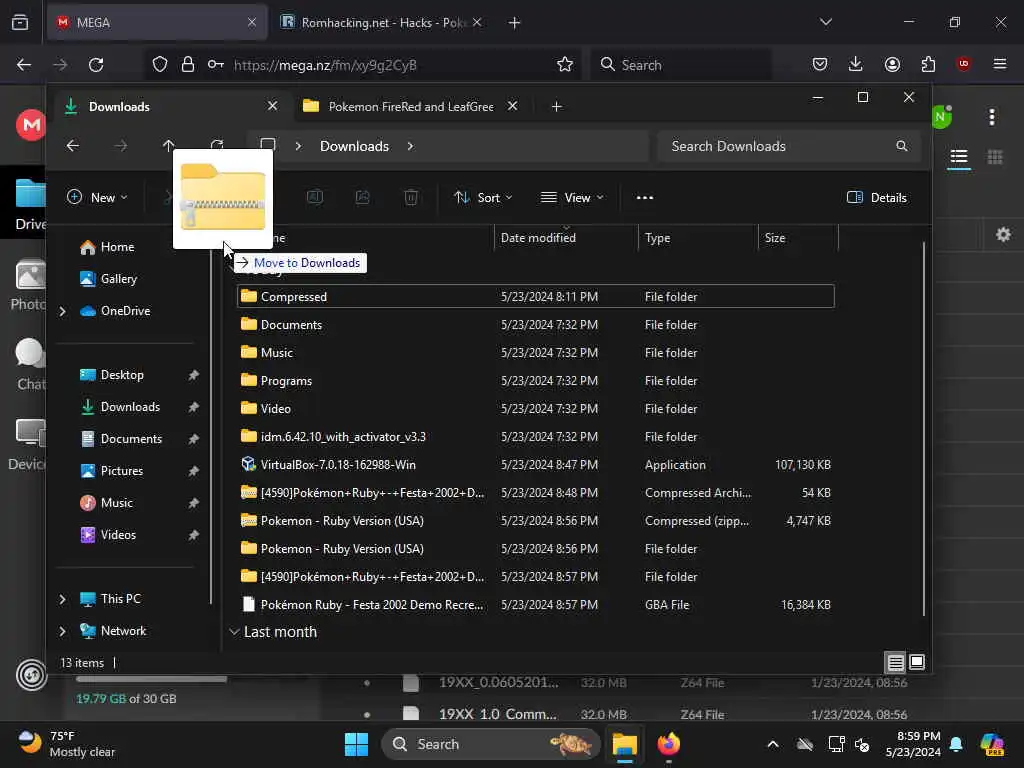This screenshot has width=1024, height=768.
Task: Sort by the Size column header
Action: pos(797,238)
